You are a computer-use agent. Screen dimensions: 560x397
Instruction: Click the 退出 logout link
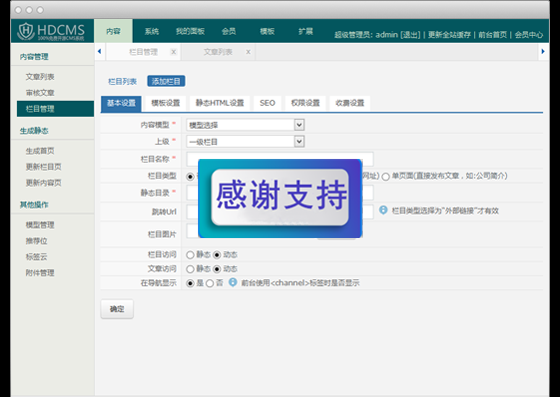click(x=410, y=35)
